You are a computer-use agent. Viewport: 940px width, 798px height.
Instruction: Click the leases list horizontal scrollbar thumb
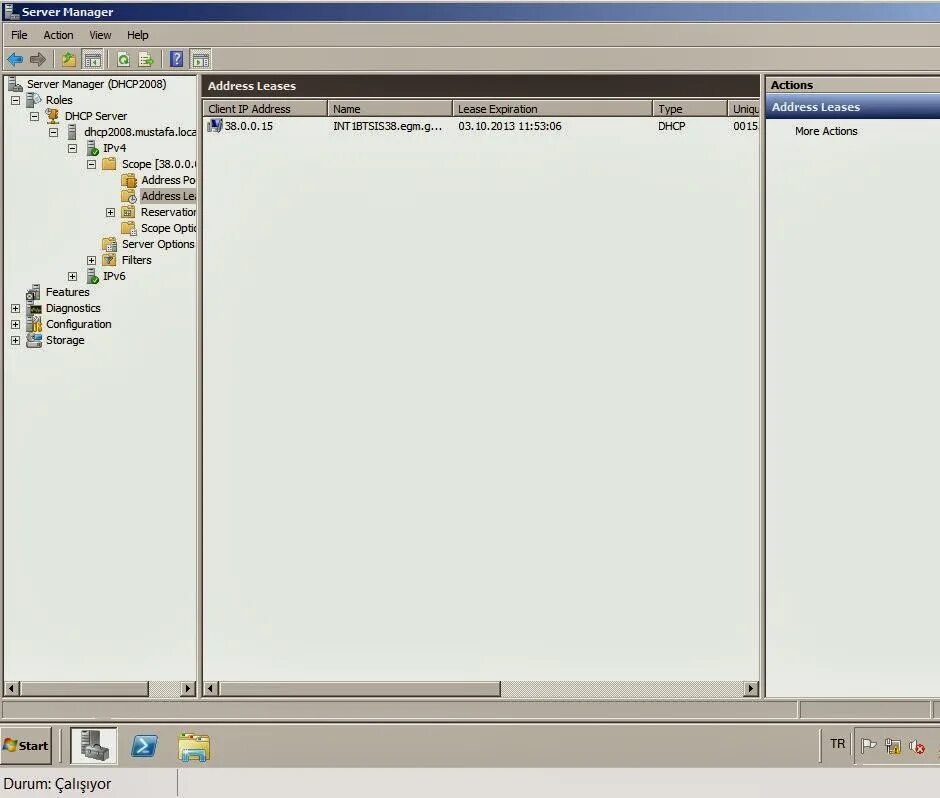[360, 688]
